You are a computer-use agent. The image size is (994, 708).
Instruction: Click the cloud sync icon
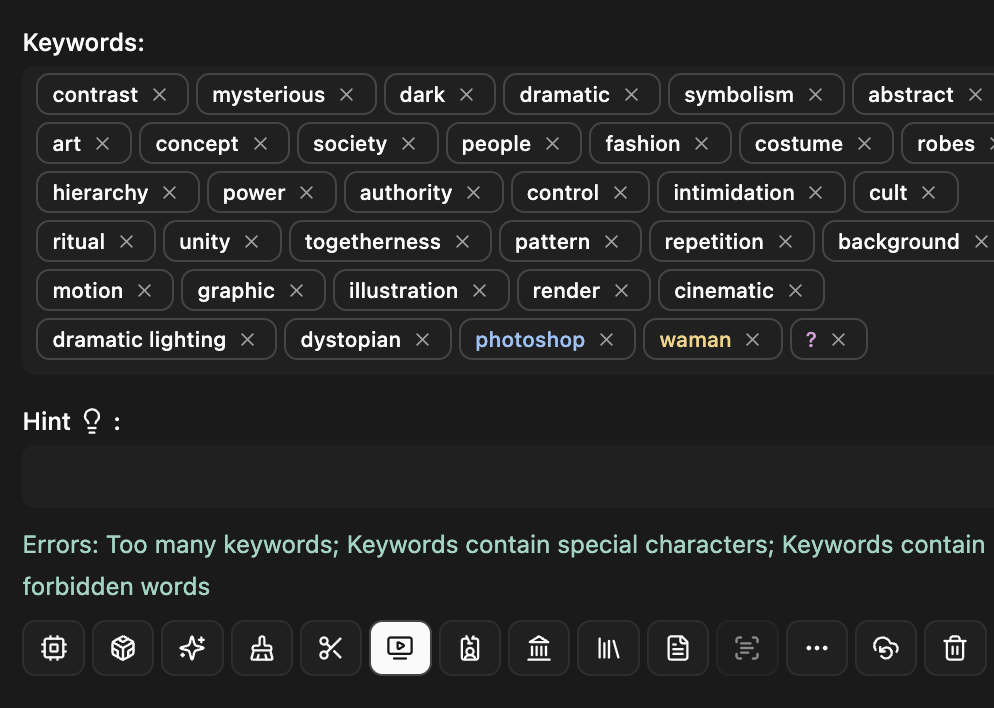point(885,648)
